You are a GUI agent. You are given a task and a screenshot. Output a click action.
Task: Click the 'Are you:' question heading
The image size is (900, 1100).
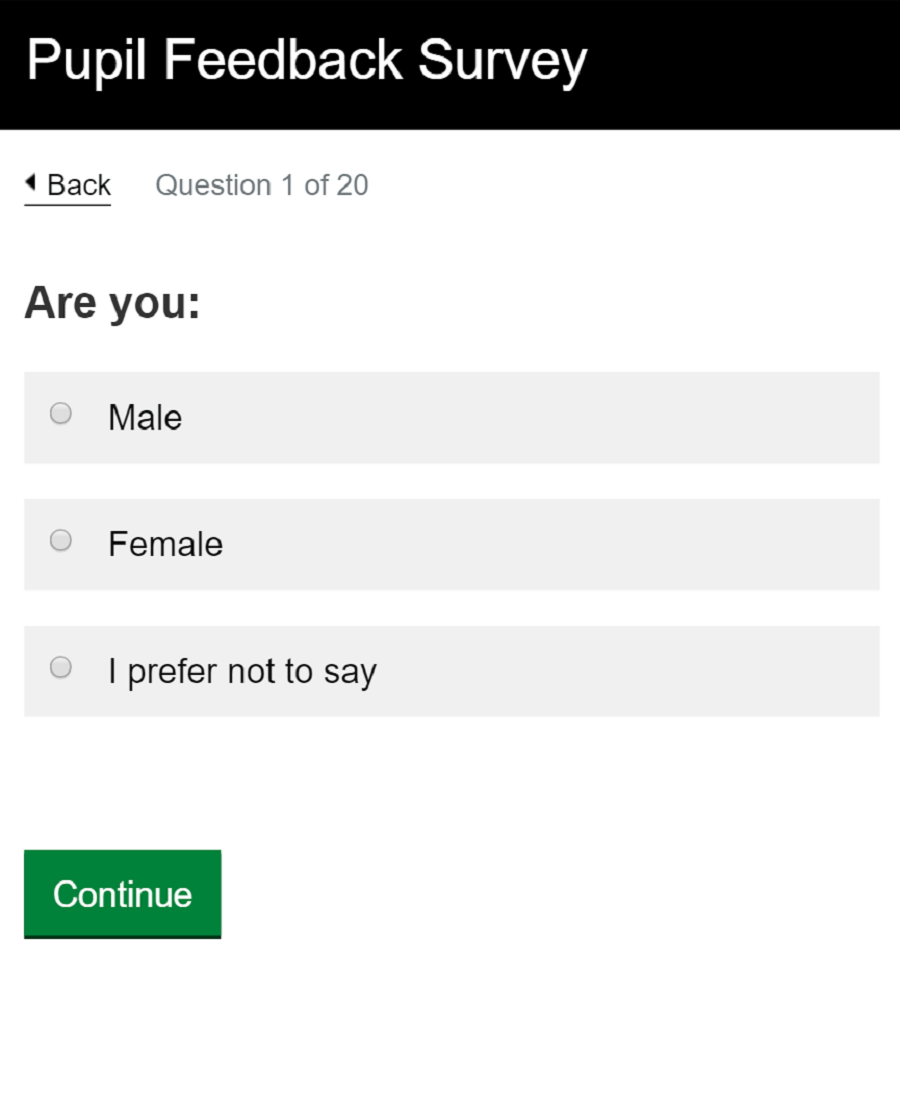[x=112, y=302]
